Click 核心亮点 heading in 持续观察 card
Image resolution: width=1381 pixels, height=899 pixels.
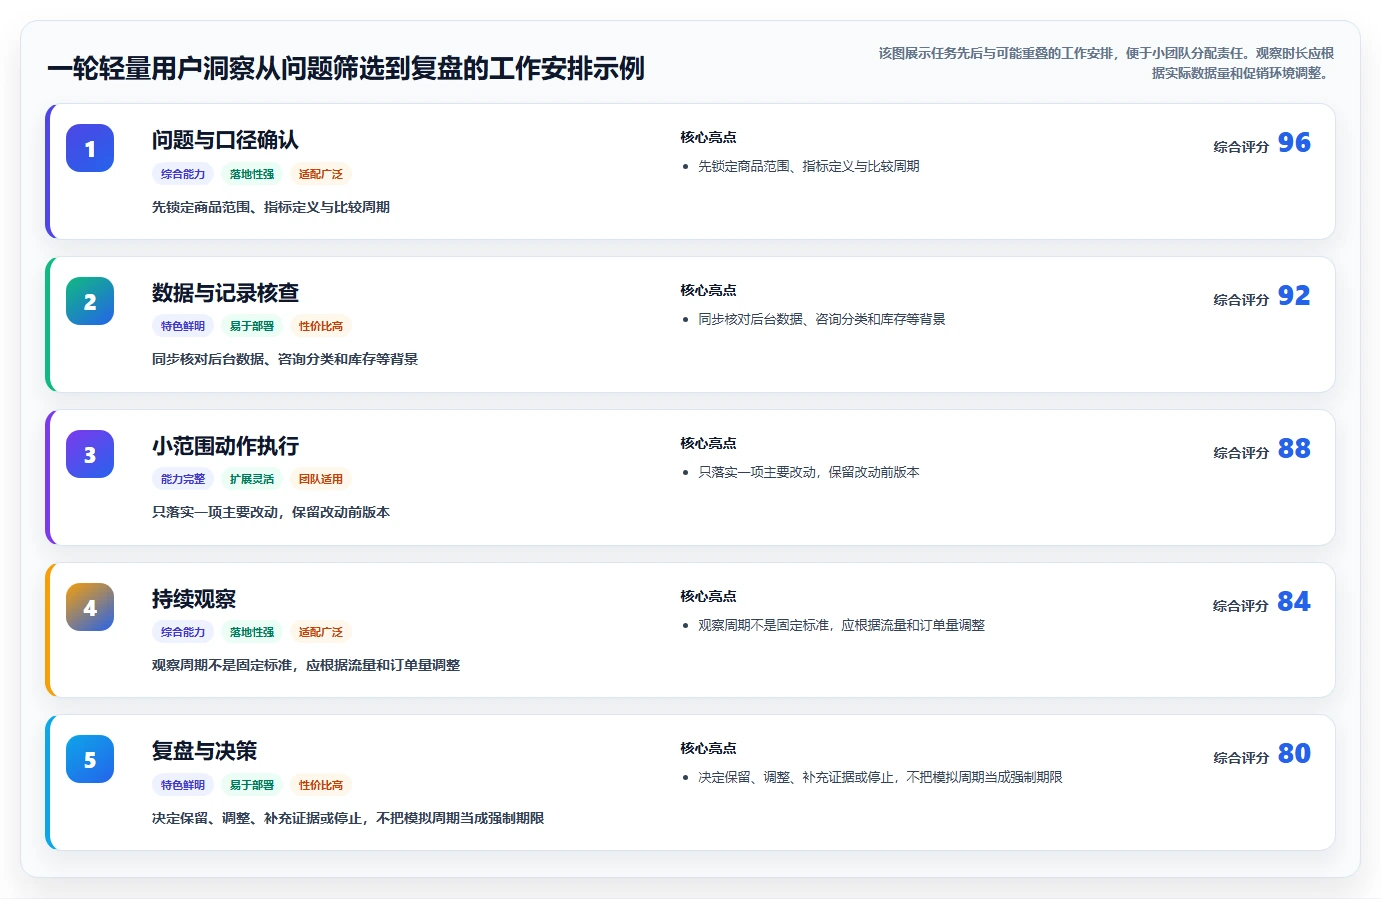coord(708,597)
